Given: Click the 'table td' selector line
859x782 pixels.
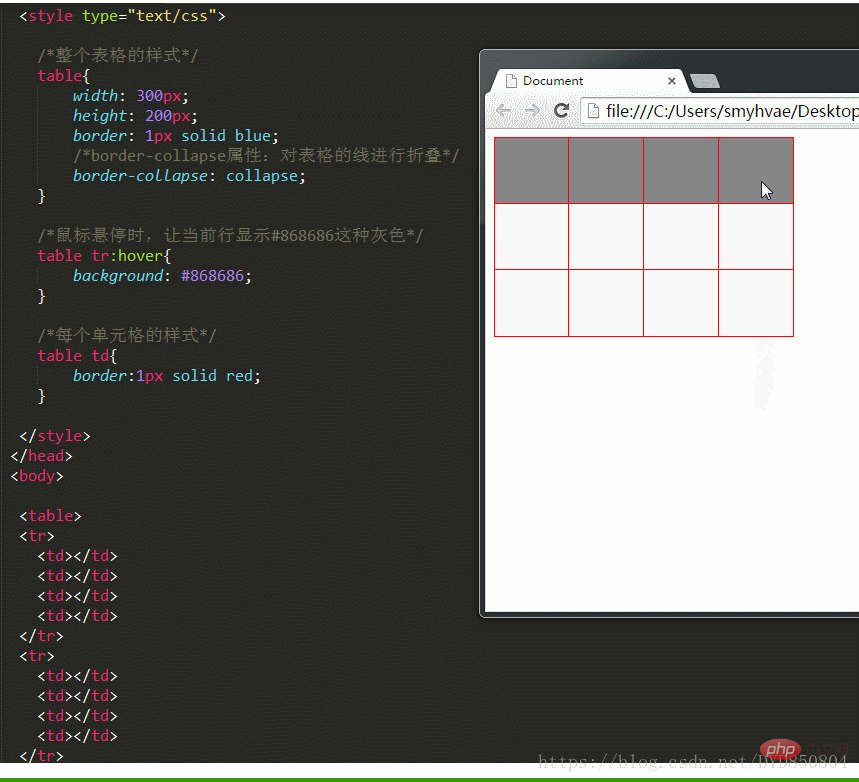Looking at the screenshot, I should pyautogui.click(x=77, y=356).
